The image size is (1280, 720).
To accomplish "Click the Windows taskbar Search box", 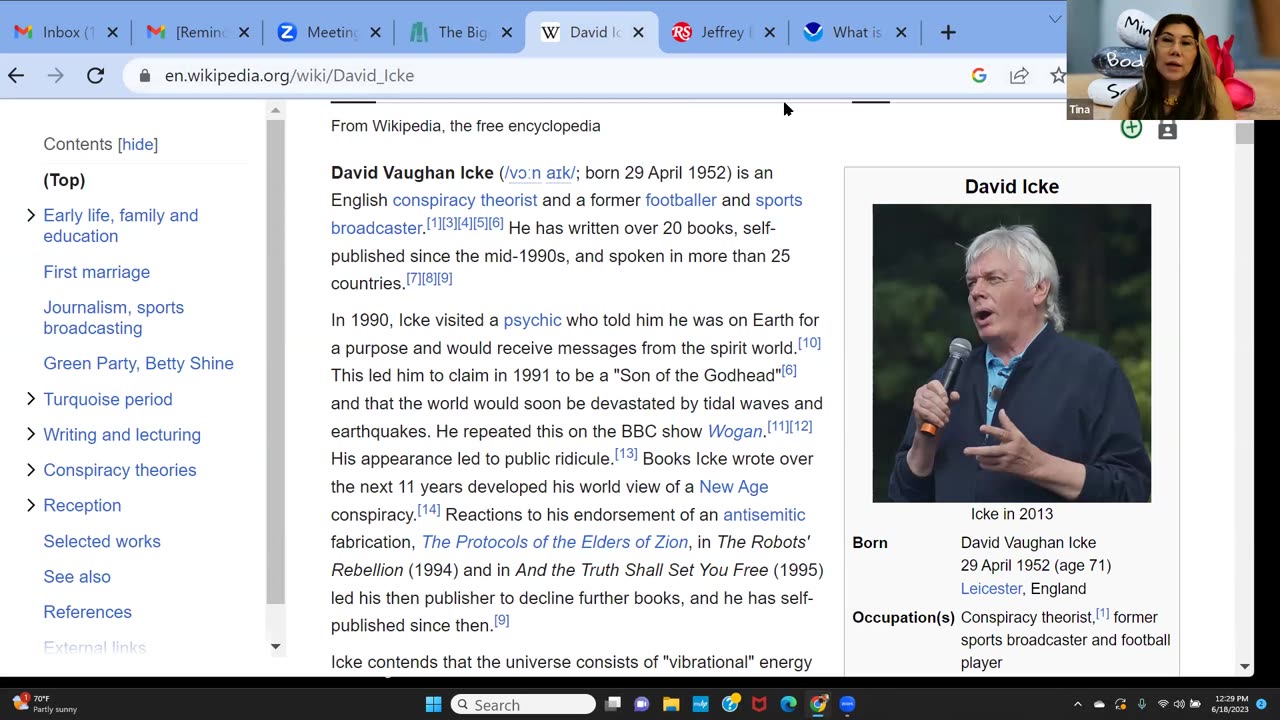I will (x=523, y=704).
